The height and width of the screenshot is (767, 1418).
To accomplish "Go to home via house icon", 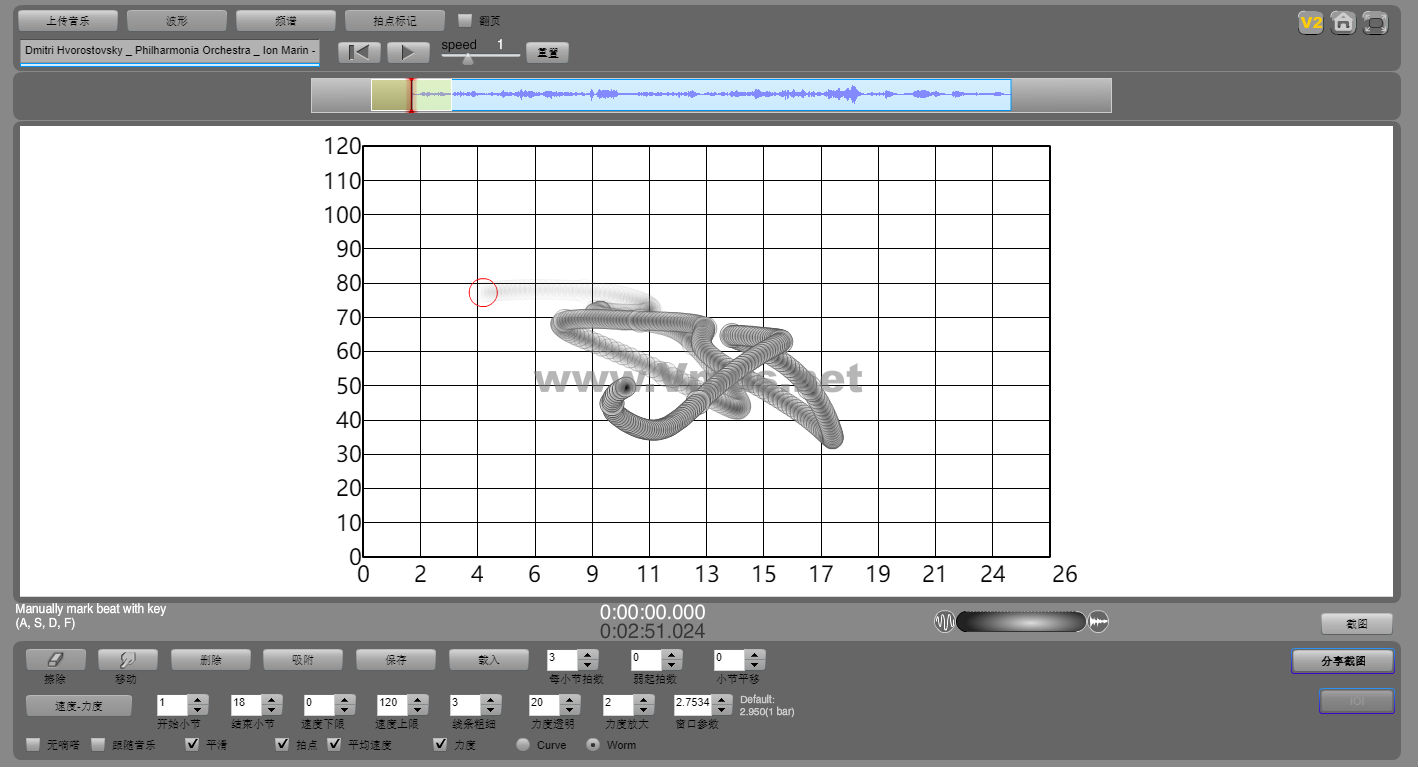I will click(x=1343, y=22).
